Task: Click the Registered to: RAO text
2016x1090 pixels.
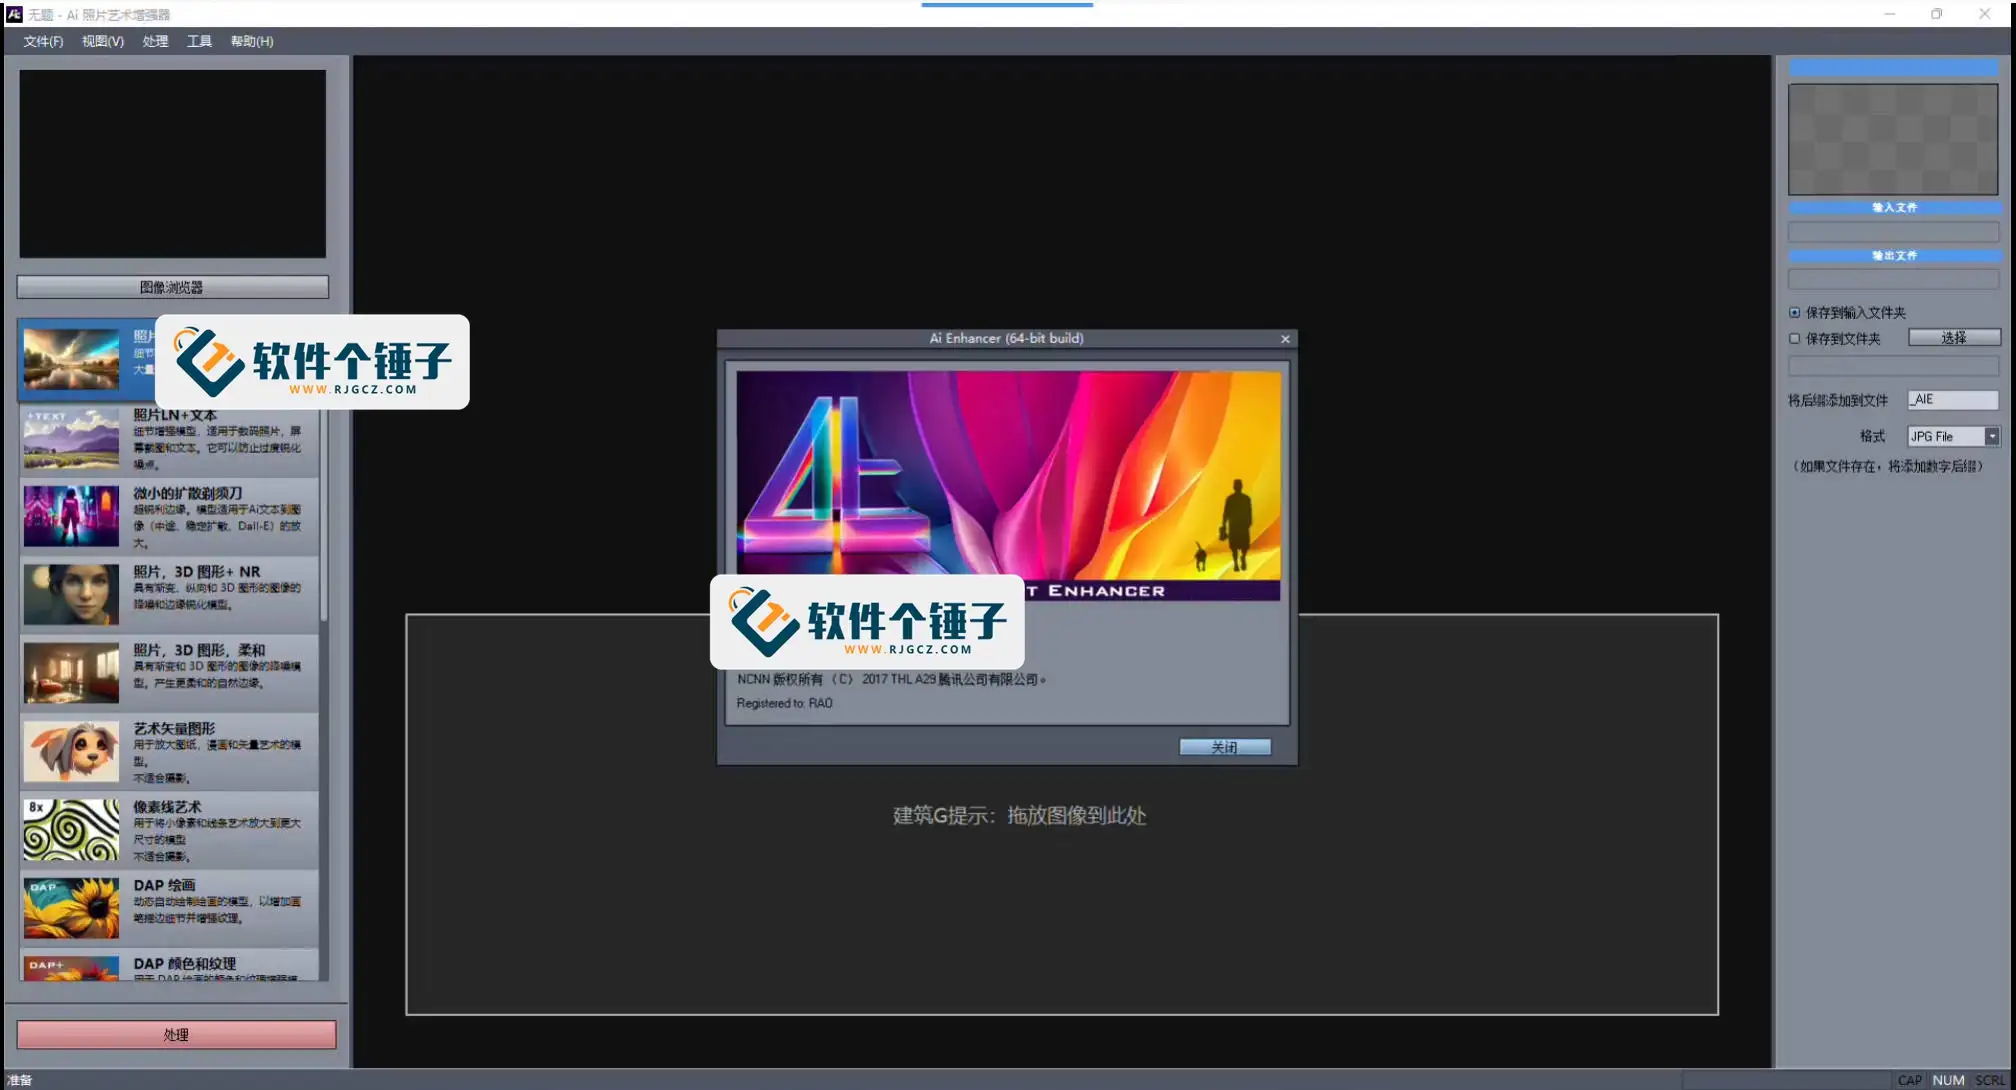Action: click(784, 703)
